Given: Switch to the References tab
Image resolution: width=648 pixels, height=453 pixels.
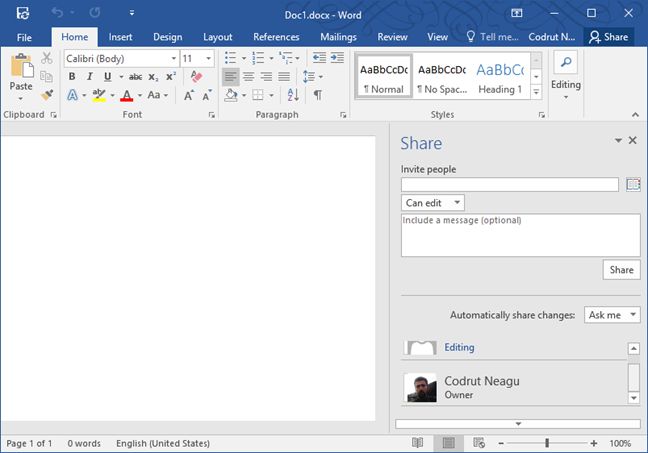Looking at the screenshot, I should (x=276, y=37).
